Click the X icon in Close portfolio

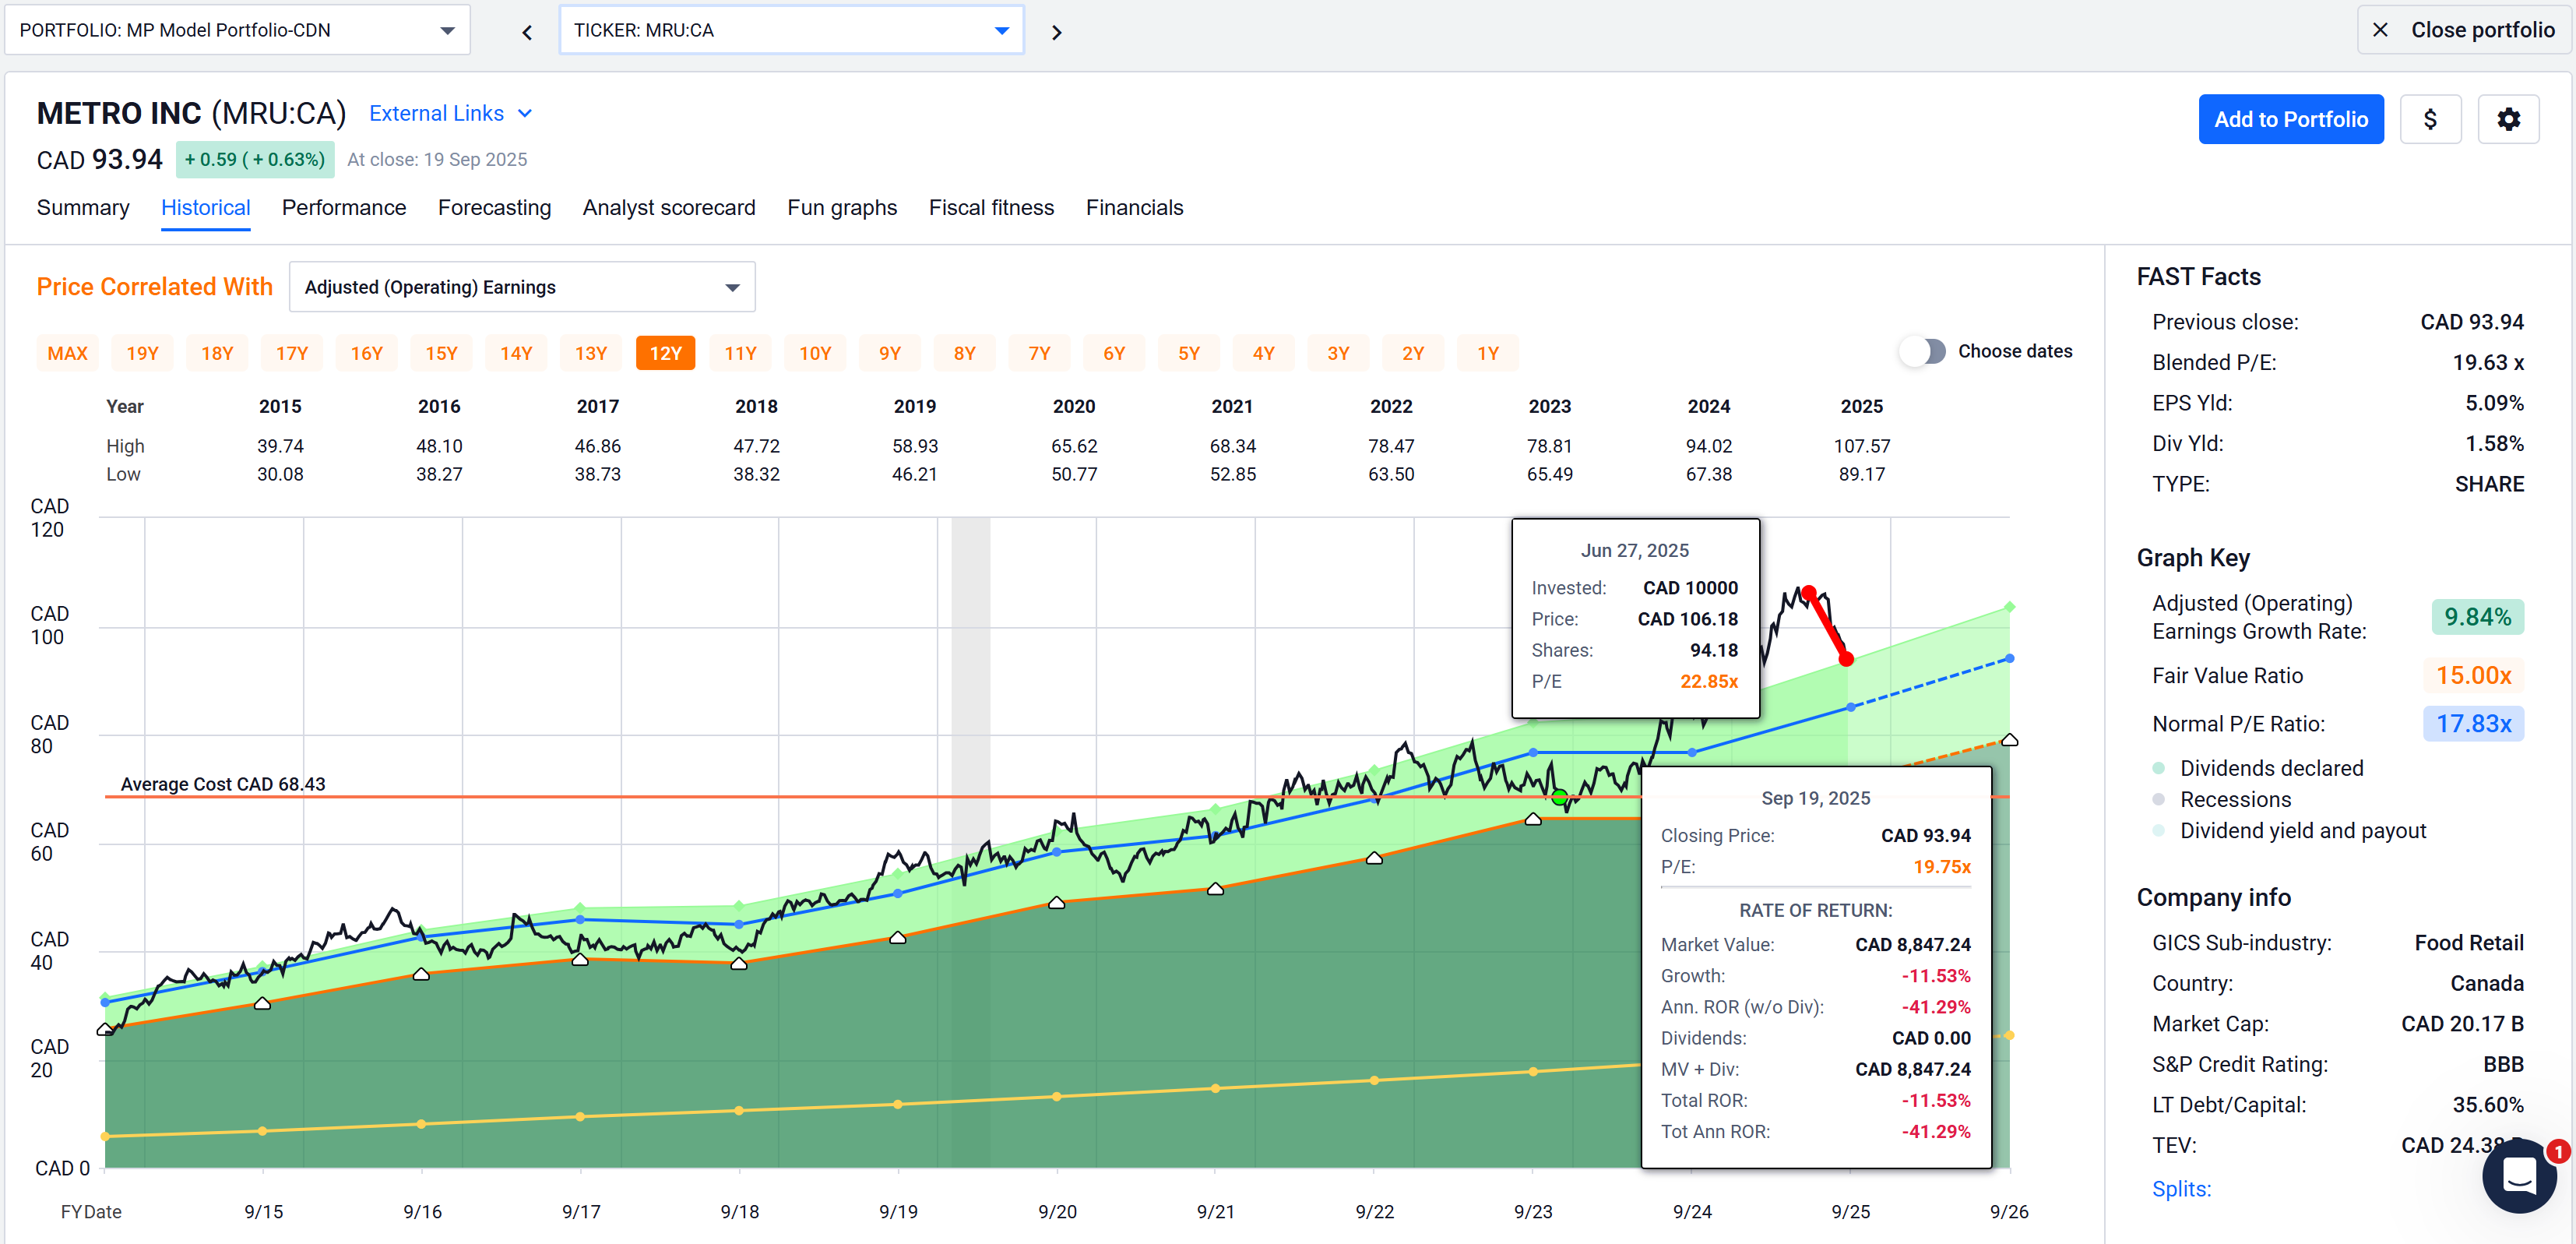click(2380, 30)
